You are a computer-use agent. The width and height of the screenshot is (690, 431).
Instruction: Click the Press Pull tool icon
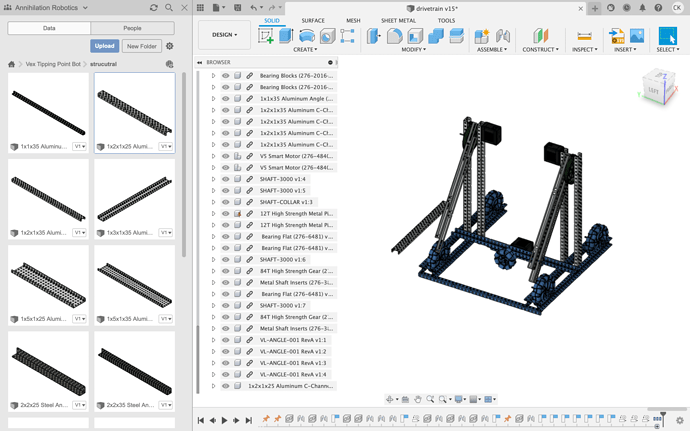[x=374, y=36]
